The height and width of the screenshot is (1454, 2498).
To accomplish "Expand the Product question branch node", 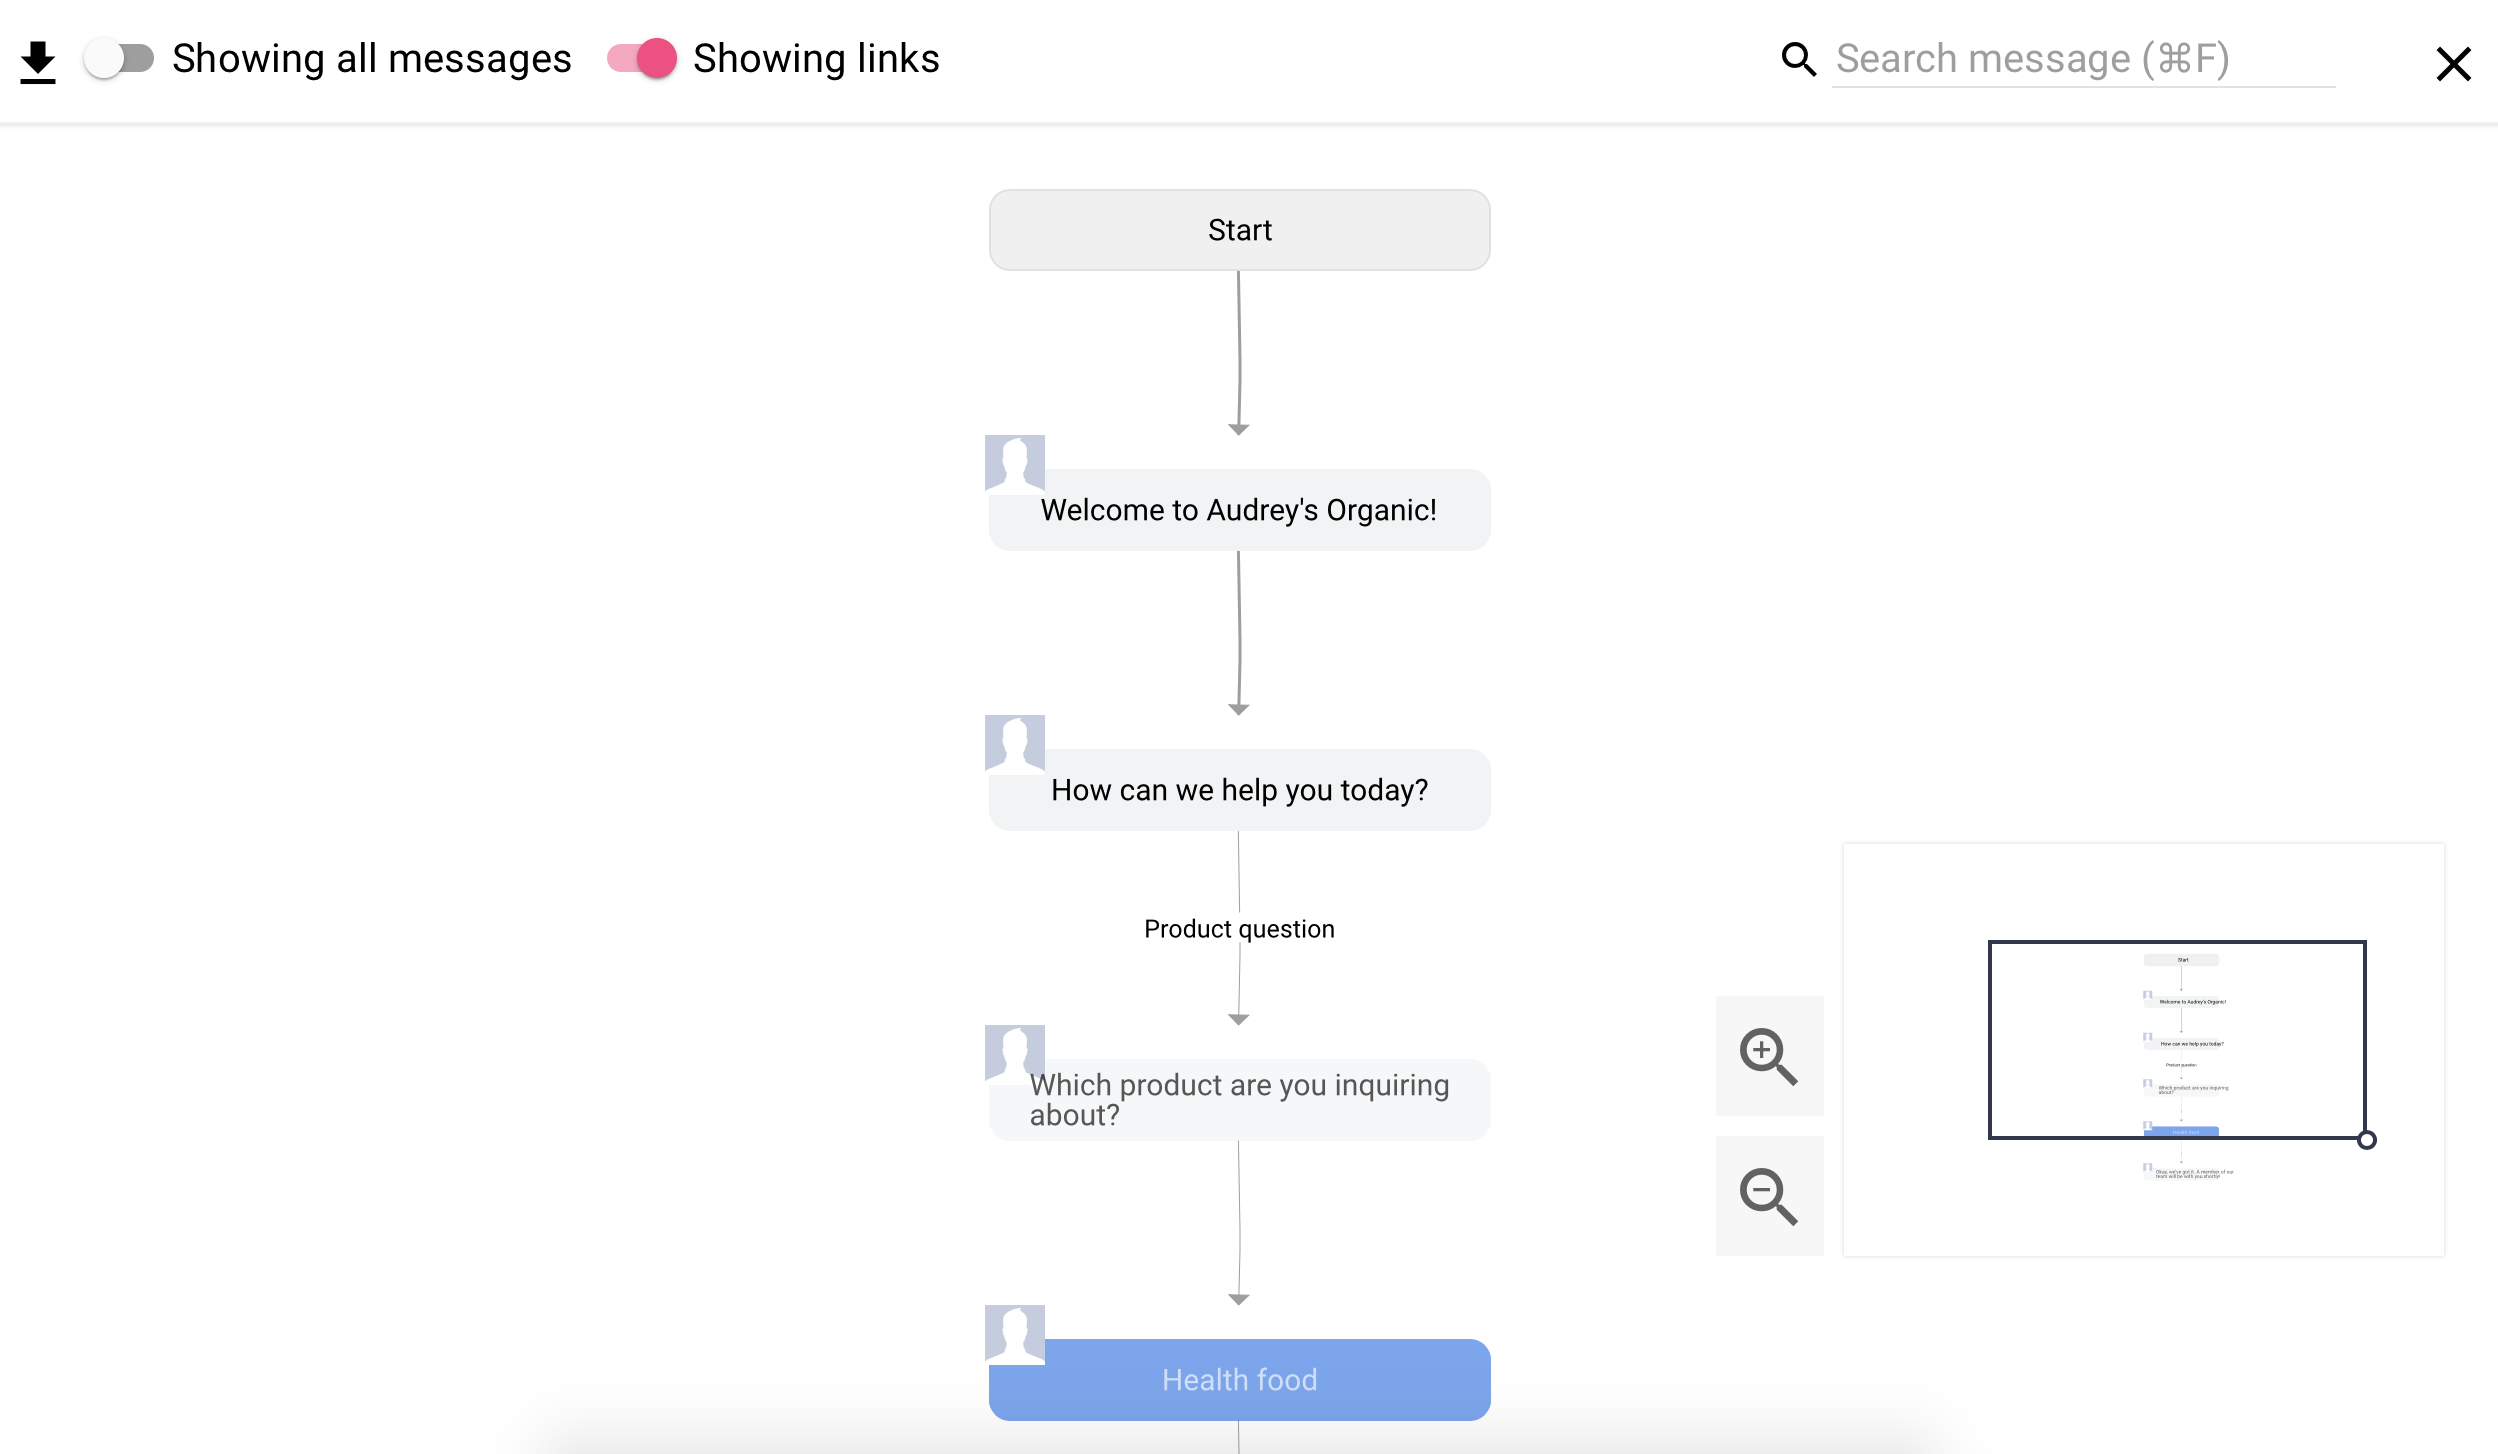I will tap(1239, 928).
